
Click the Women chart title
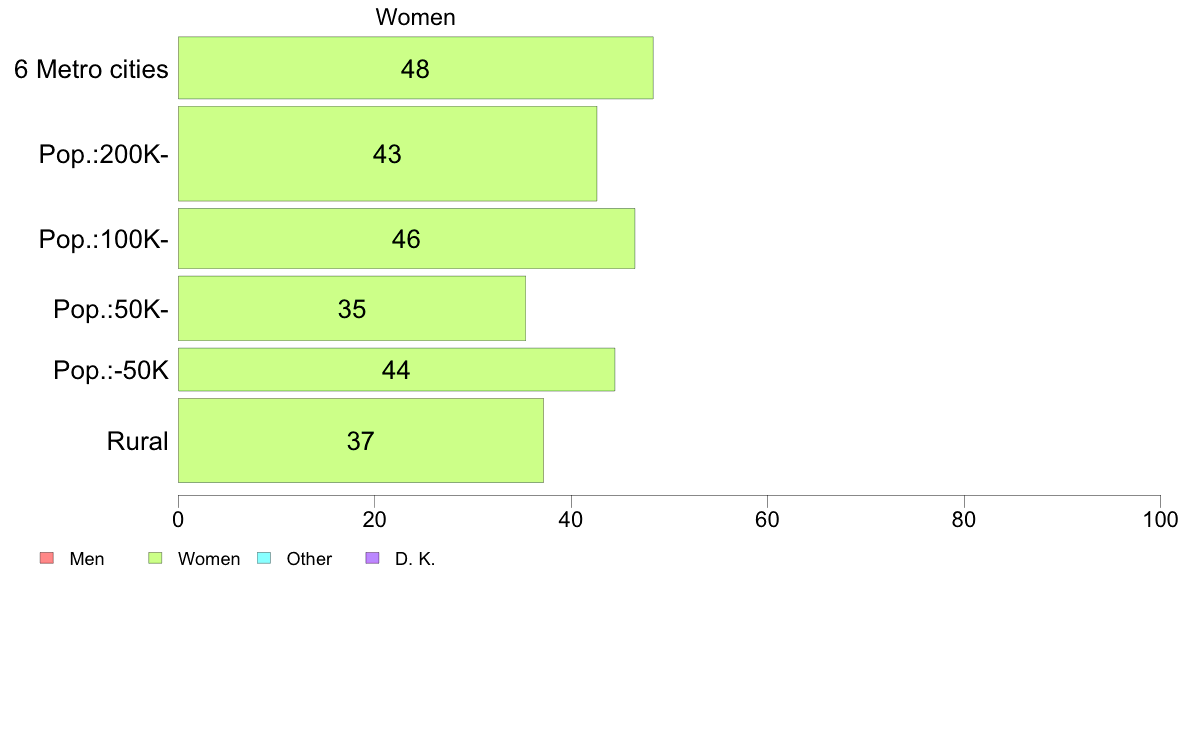point(415,17)
